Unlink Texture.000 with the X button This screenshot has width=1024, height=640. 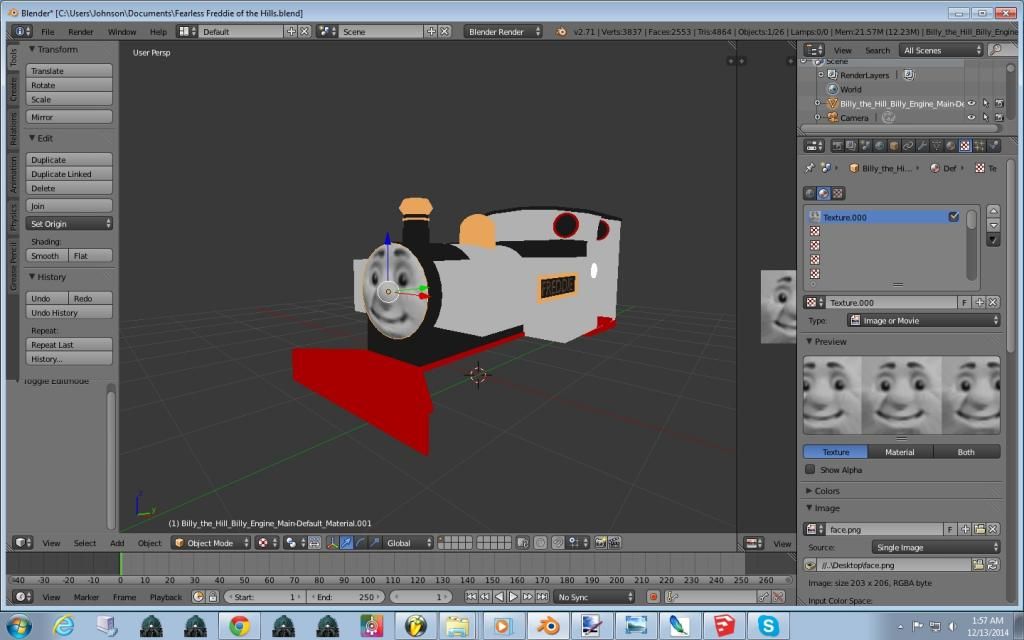coord(993,302)
